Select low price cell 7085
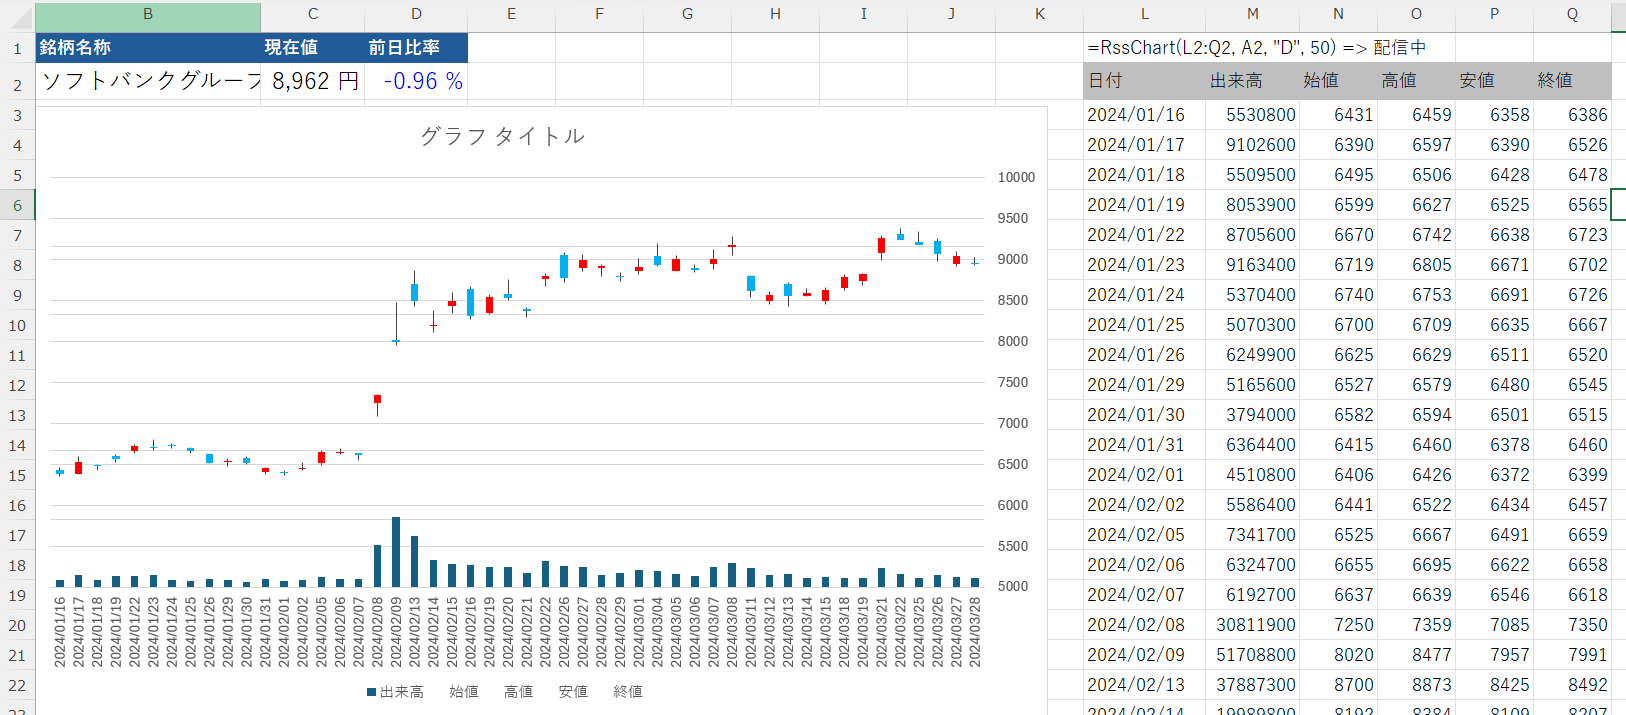Viewport: 1626px width, 715px height. click(x=1494, y=625)
